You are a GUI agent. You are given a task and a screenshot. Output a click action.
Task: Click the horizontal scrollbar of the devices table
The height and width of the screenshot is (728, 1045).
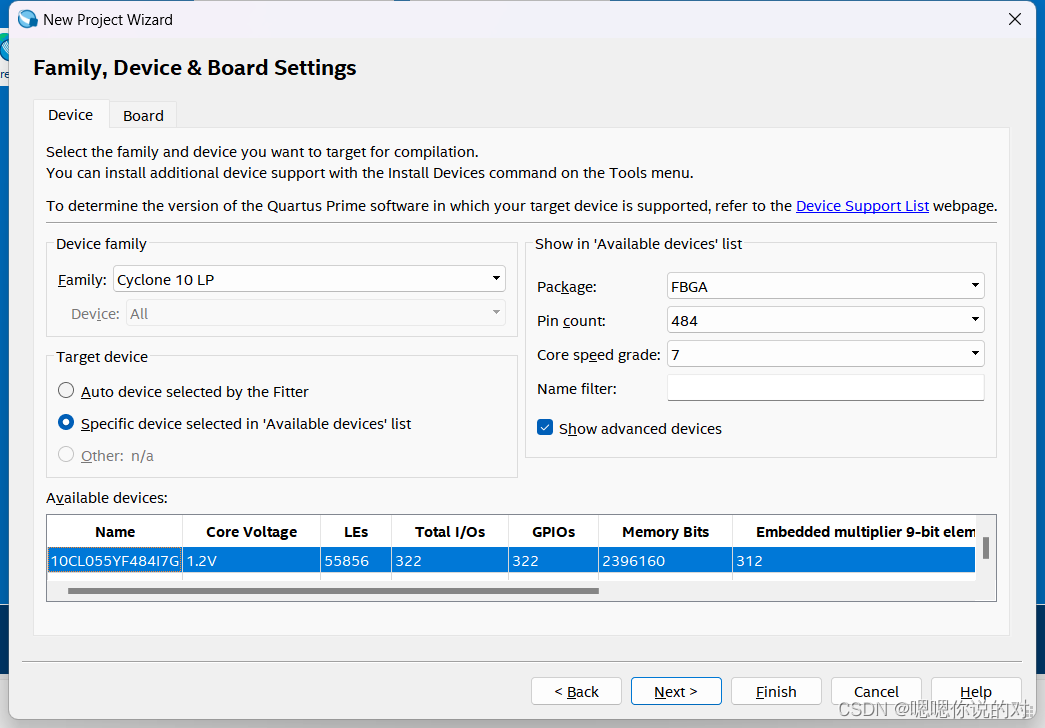tap(333, 591)
